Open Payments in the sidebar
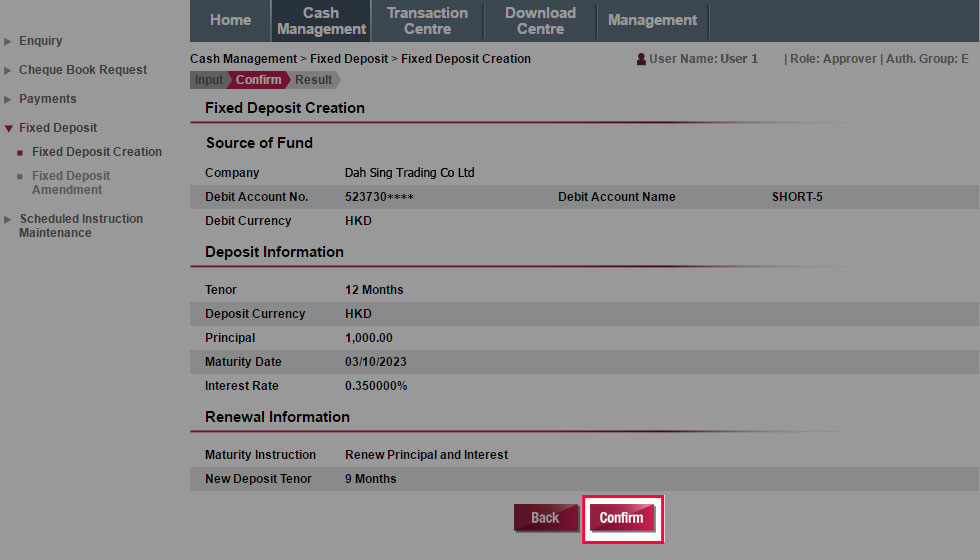980x560 pixels. 48,99
